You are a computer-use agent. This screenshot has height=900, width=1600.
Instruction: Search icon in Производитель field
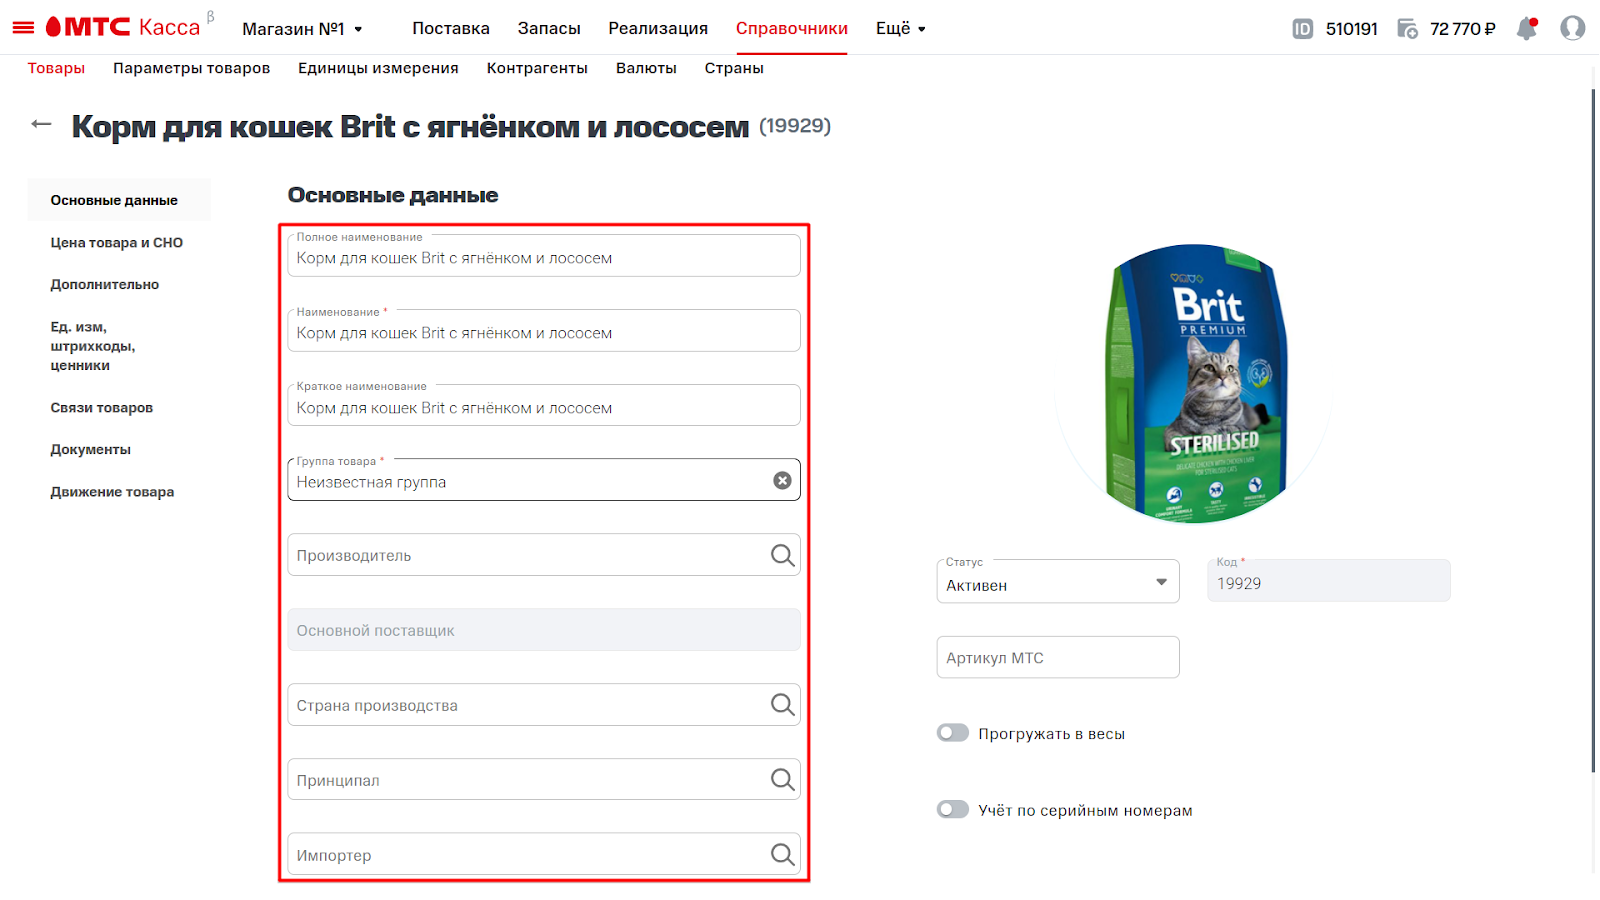tap(782, 555)
